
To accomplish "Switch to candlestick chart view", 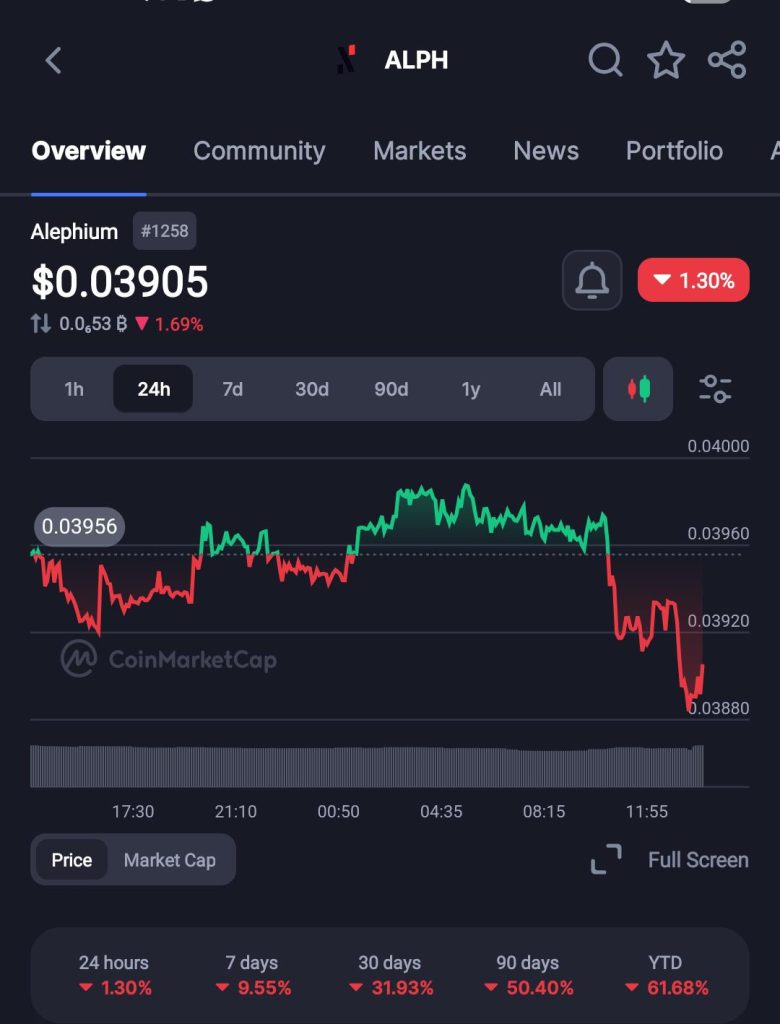I will [x=638, y=389].
